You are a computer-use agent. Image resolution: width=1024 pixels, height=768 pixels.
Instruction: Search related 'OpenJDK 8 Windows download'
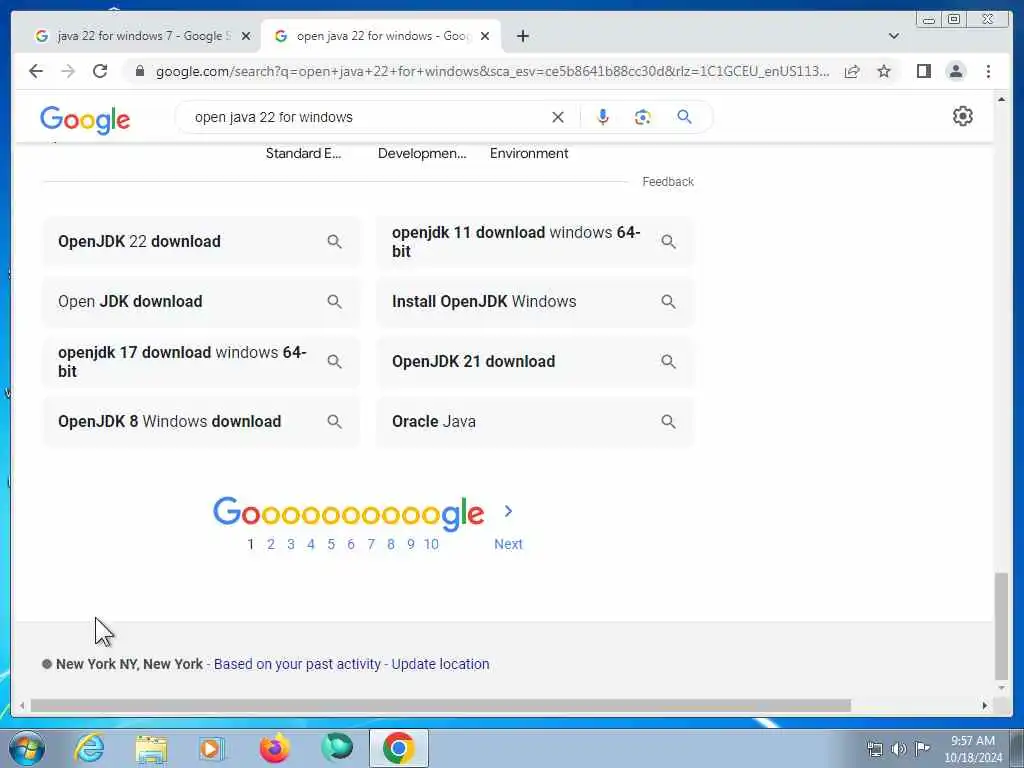tap(200, 422)
